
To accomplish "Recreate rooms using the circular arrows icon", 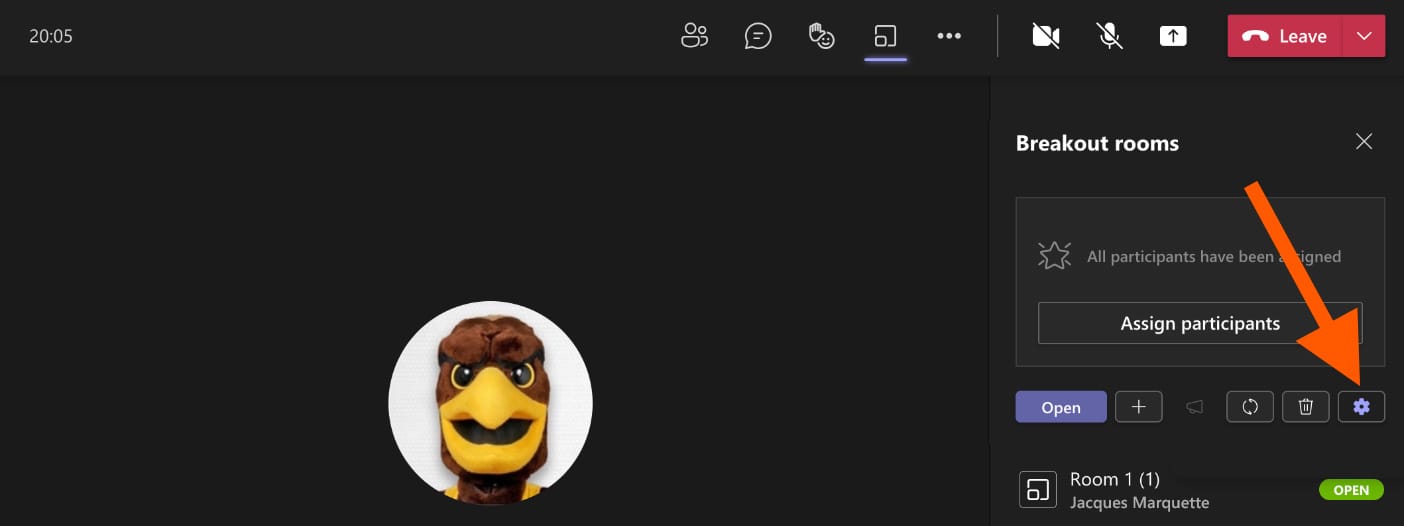I will pyautogui.click(x=1249, y=407).
